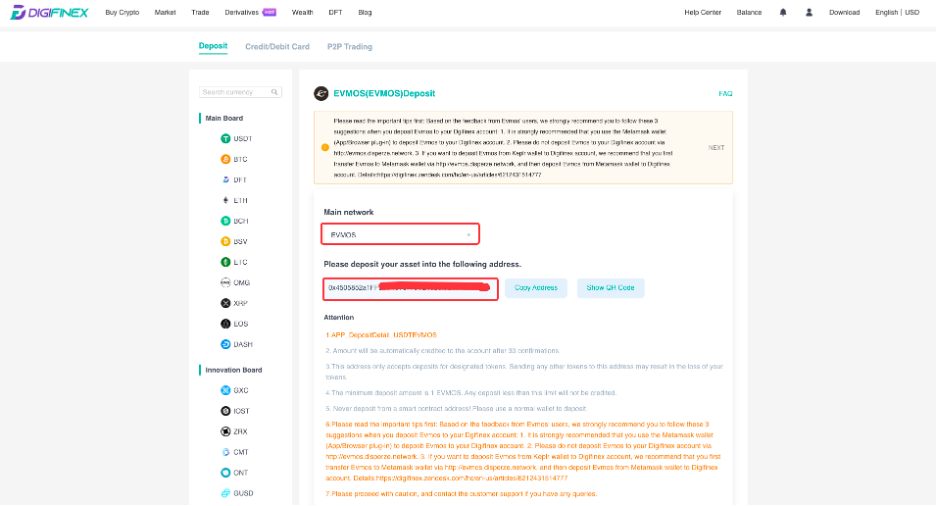Switch to the Deposit tab
The height and width of the screenshot is (506, 936).
click(x=213, y=46)
